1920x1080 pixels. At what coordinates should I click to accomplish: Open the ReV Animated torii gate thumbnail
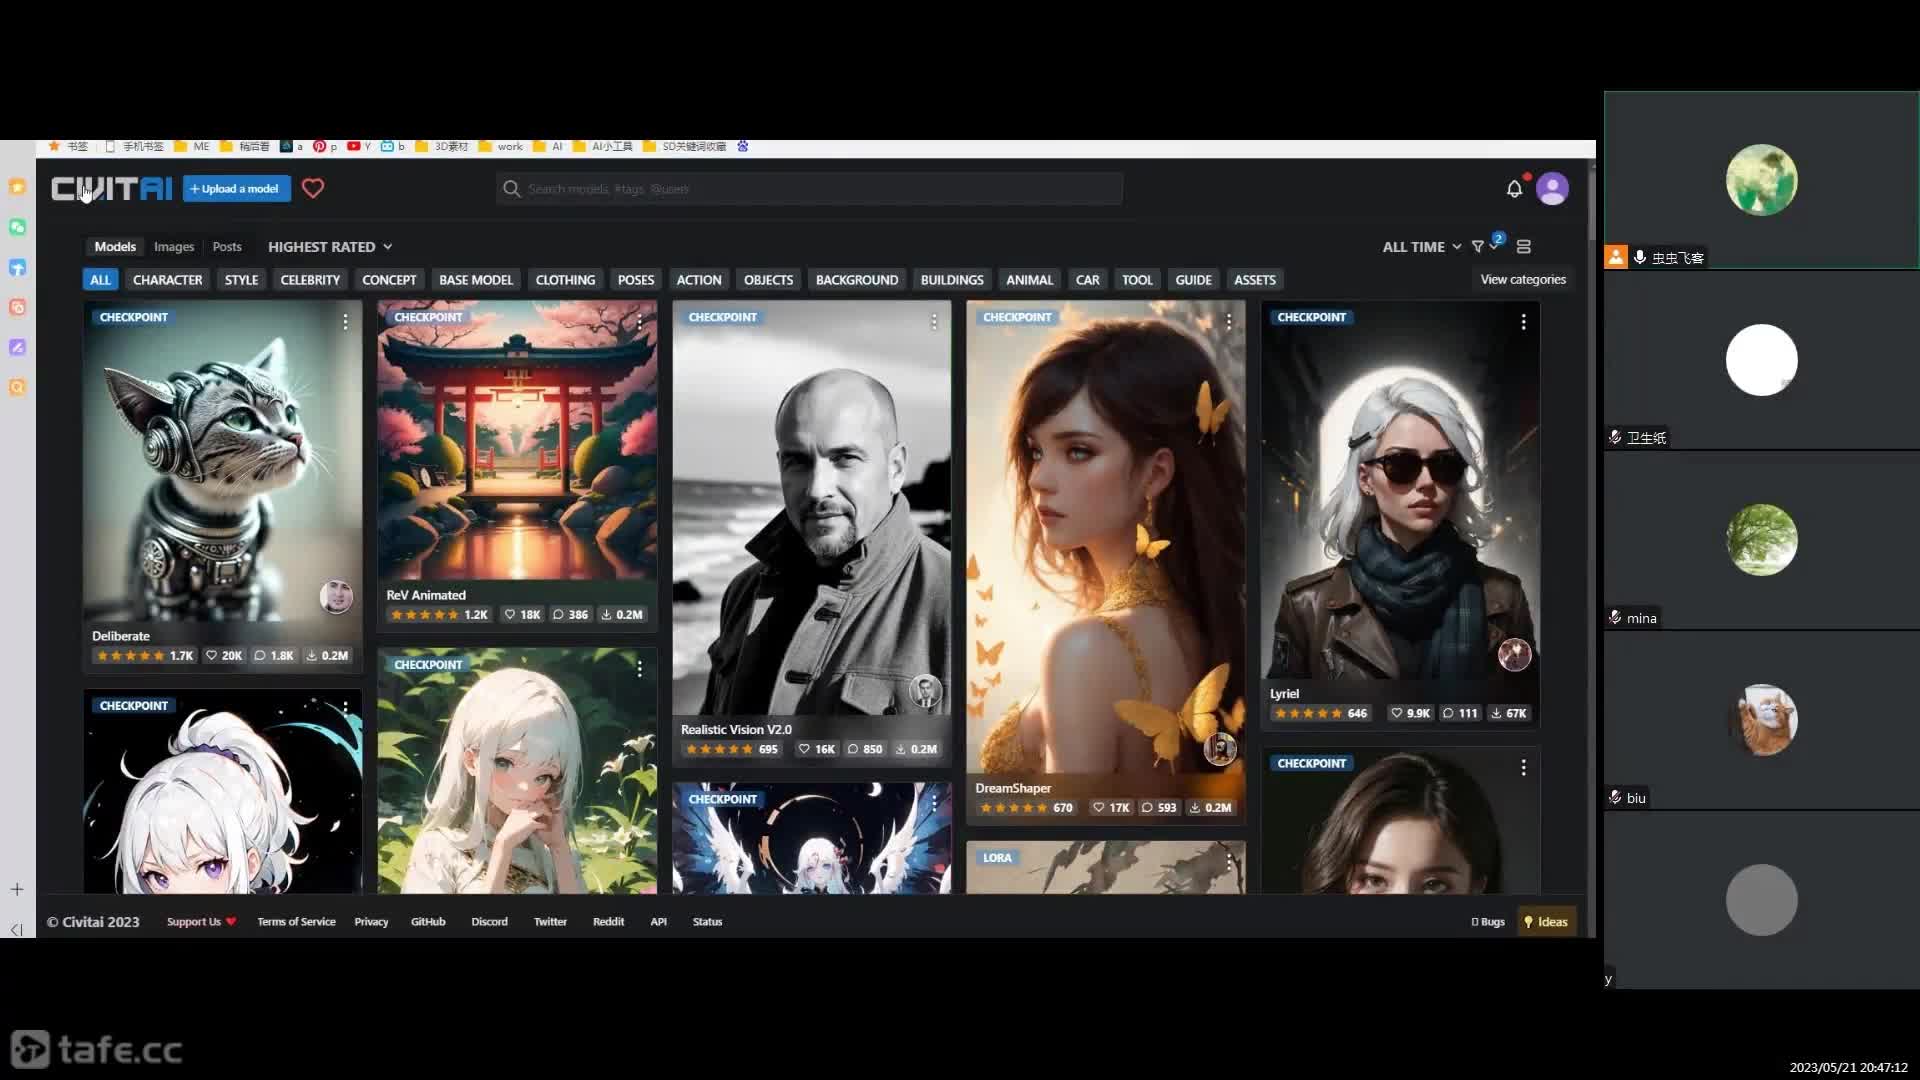coord(517,440)
